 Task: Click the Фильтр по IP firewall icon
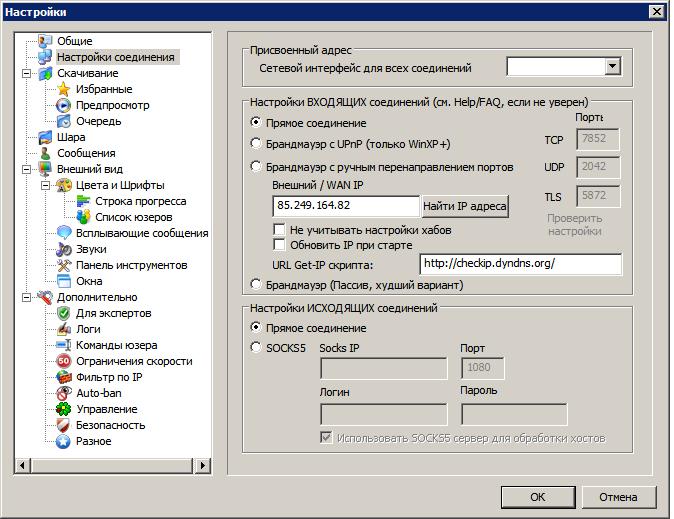click(x=64, y=377)
